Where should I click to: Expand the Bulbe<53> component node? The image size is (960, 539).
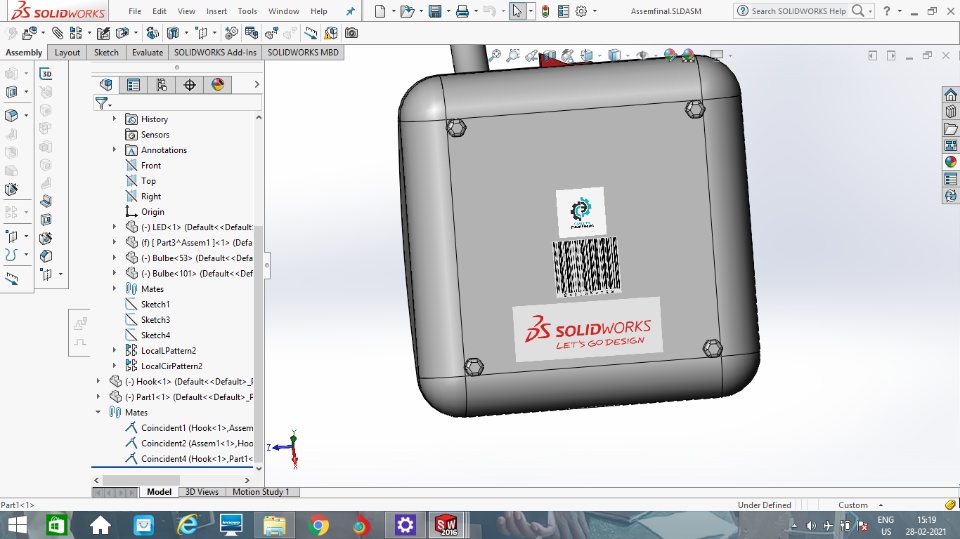click(x=114, y=257)
